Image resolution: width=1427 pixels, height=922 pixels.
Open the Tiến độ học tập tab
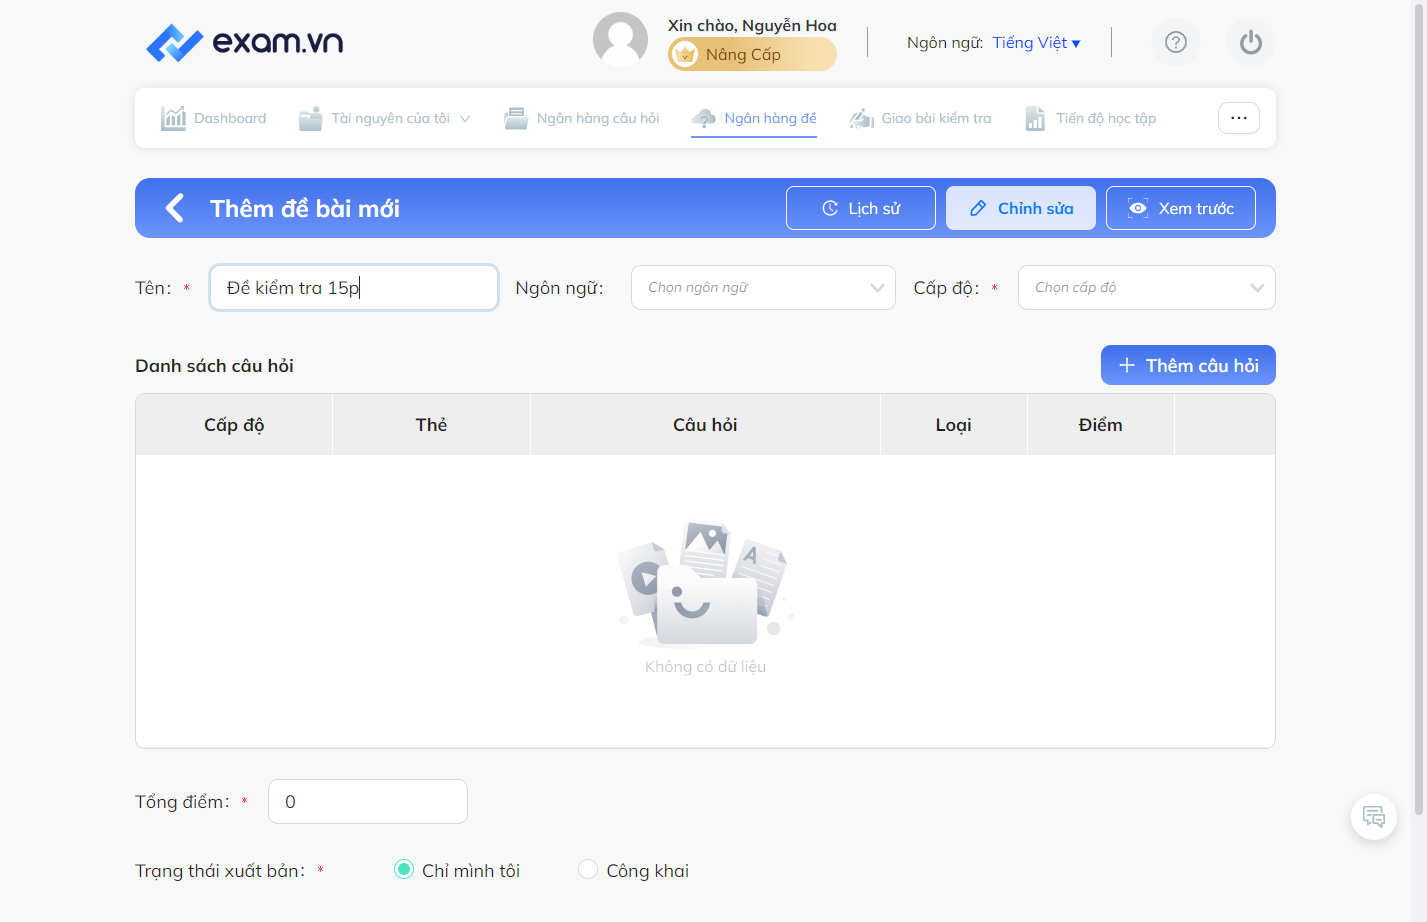[x=1091, y=118]
